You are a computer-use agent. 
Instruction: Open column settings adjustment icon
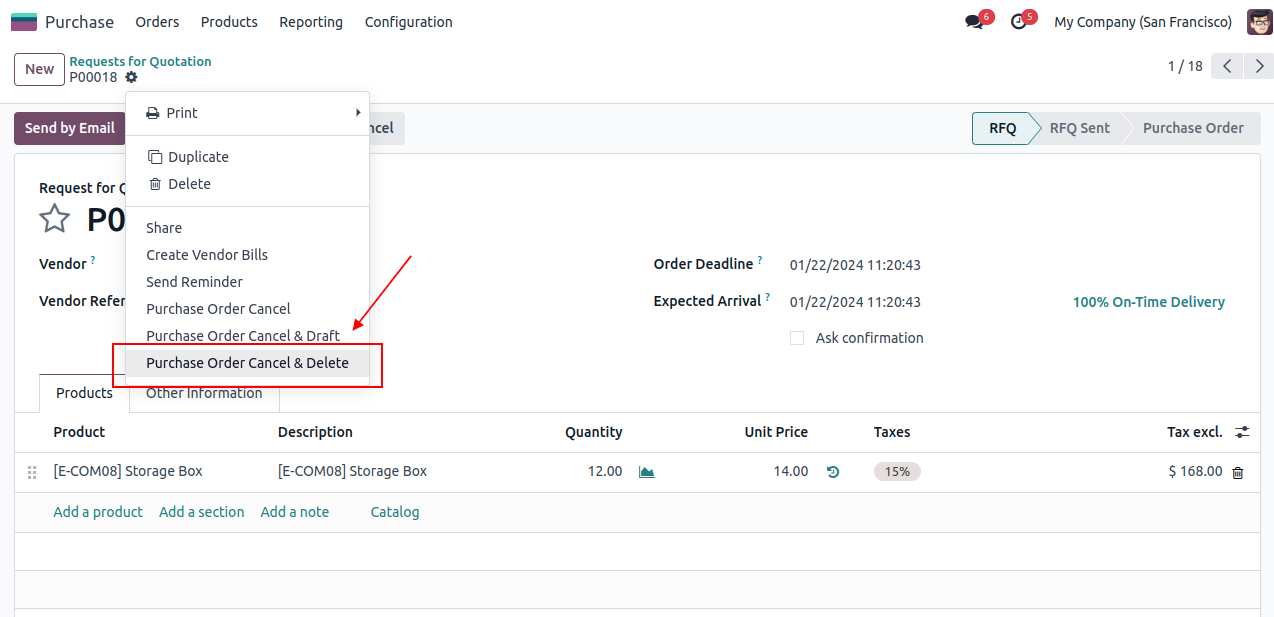pyautogui.click(x=1242, y=432)
